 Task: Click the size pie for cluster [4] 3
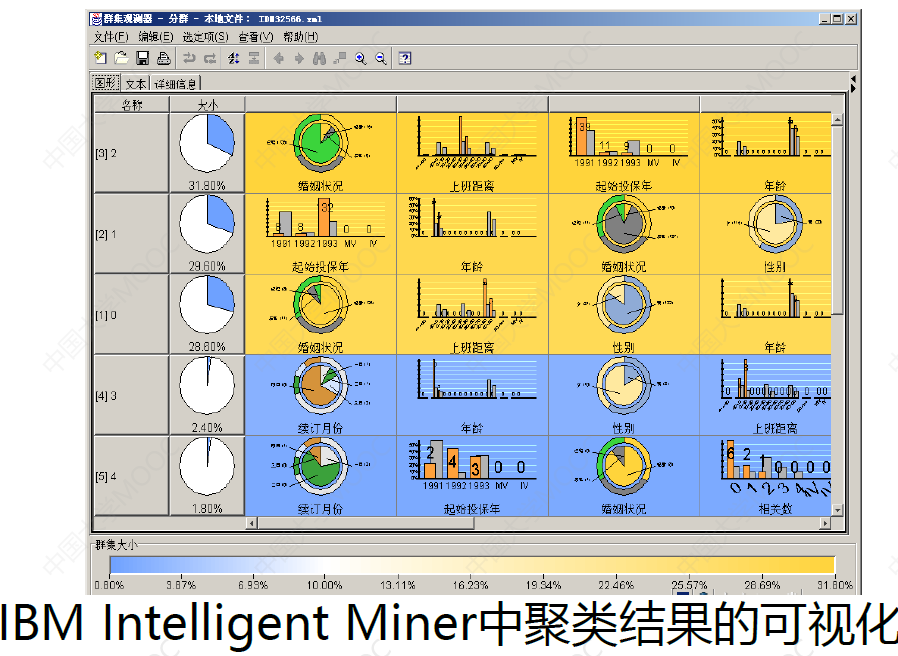tap(207, 386)
